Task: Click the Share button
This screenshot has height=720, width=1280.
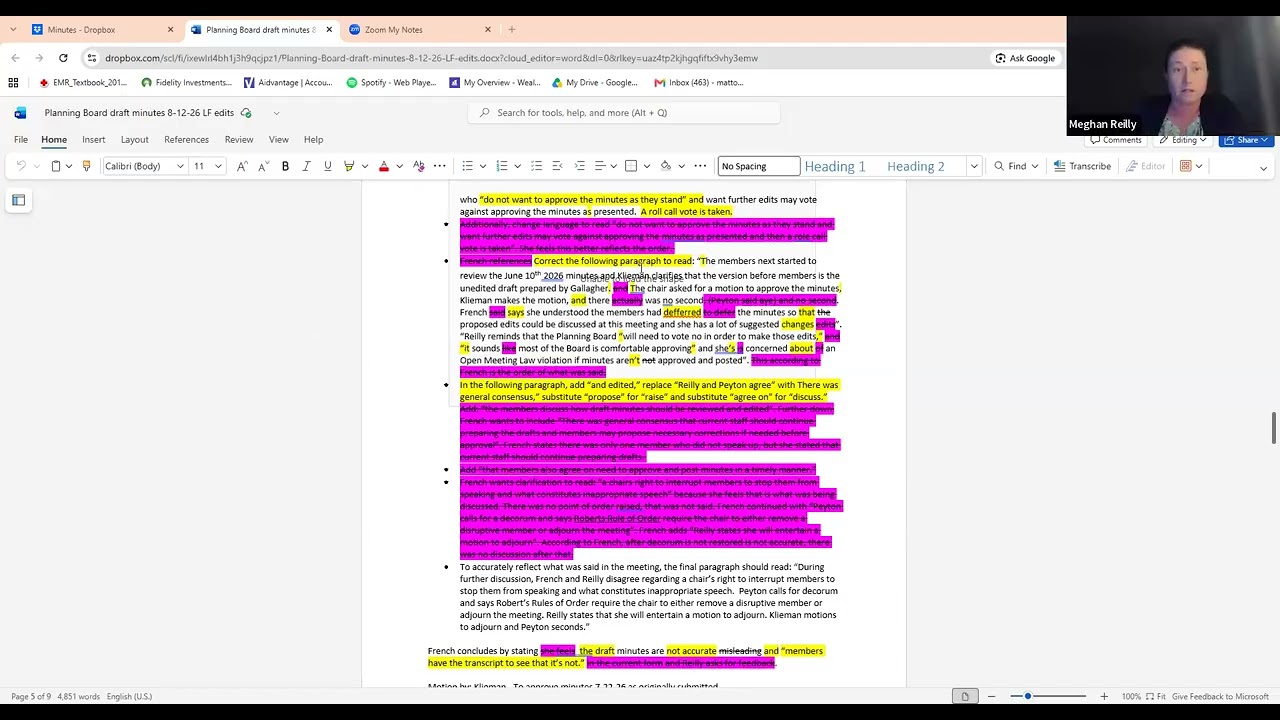Action: pos(1247,140)
